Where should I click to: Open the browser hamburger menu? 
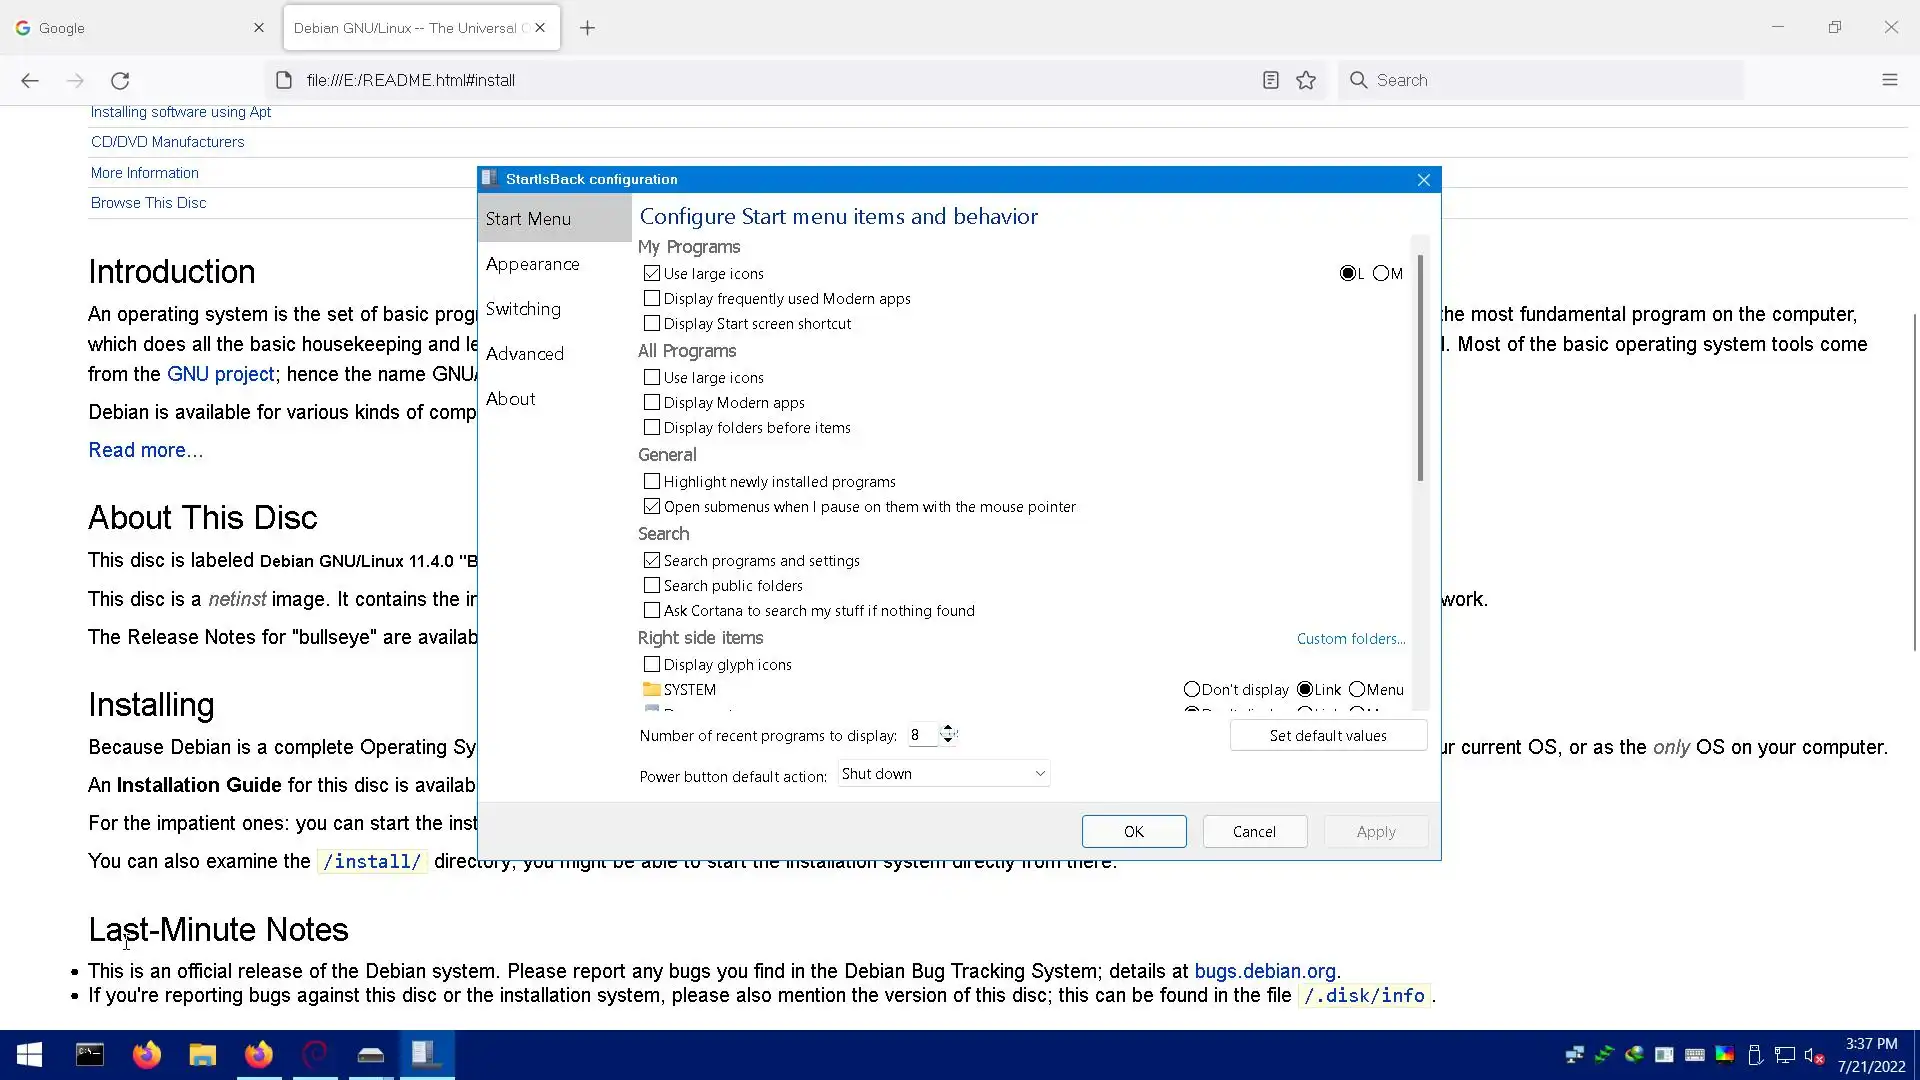pos(1889,80)
